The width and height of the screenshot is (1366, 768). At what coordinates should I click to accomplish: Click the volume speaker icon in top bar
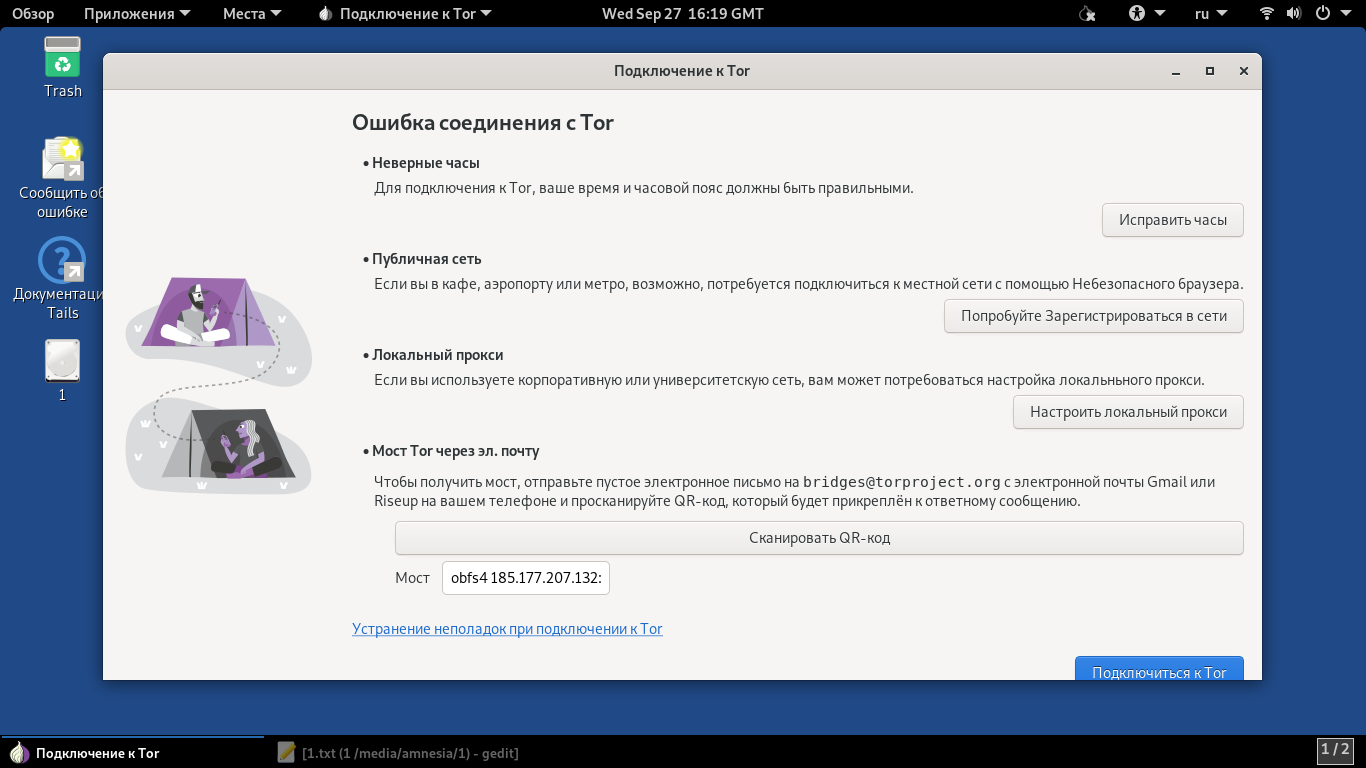pyautogui.click(x=1294, y=14)
